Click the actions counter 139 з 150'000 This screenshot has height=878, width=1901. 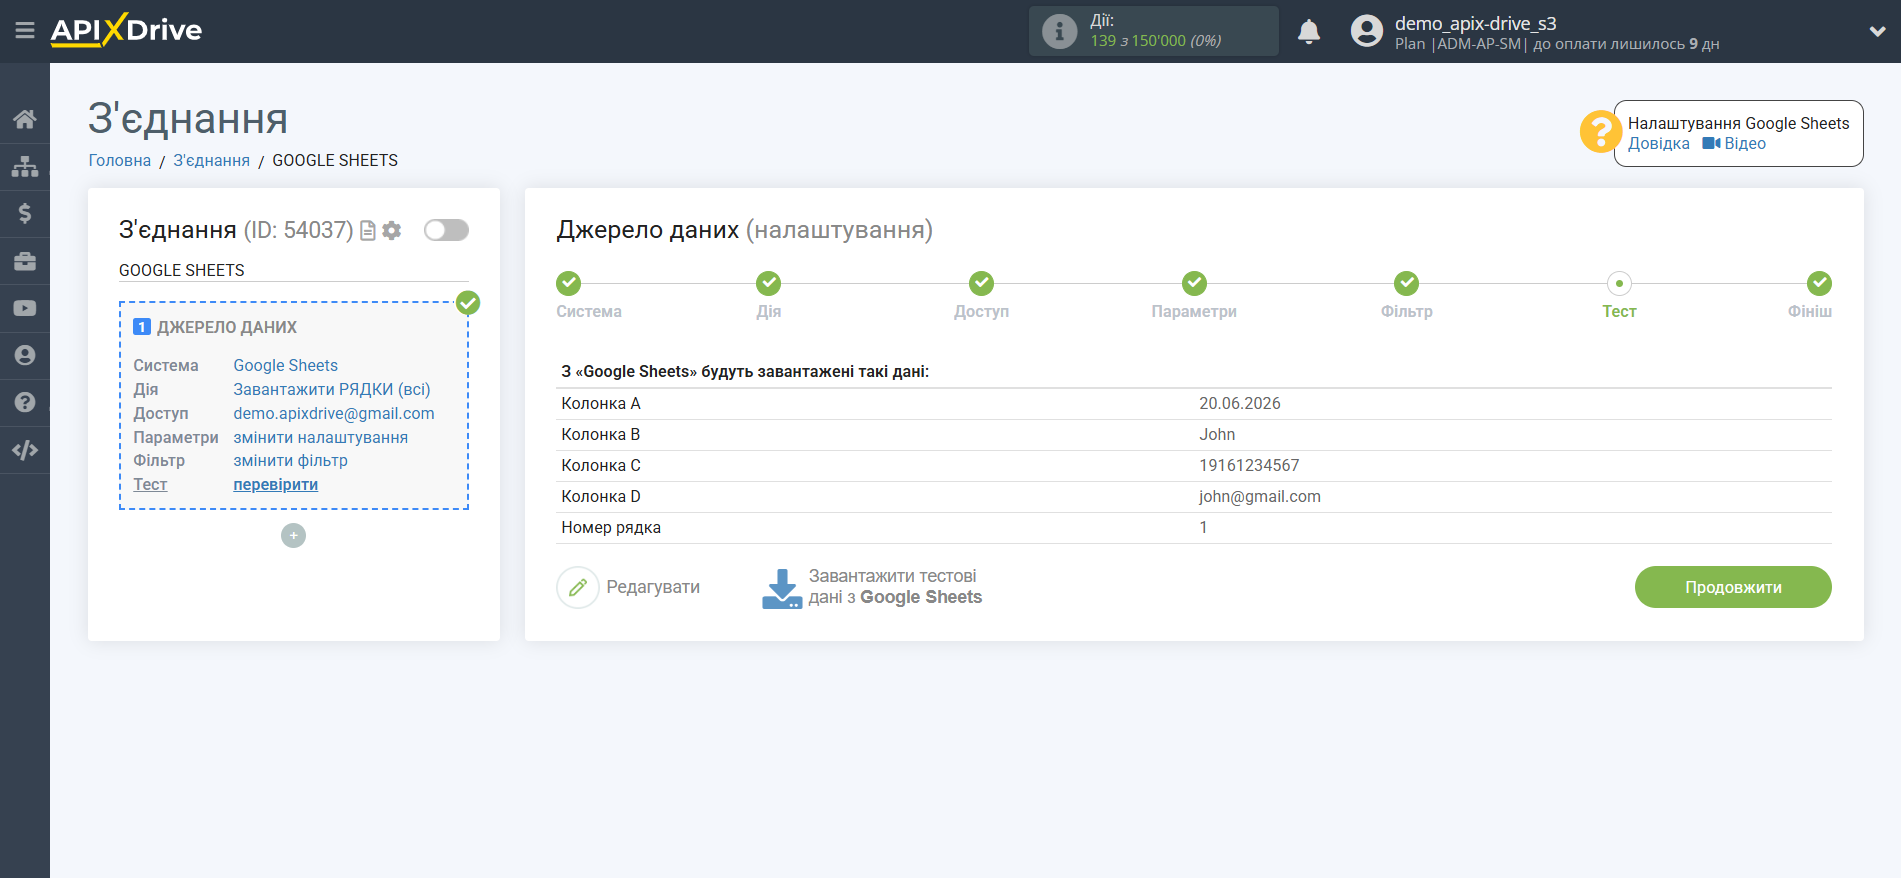coord(1155,41)
